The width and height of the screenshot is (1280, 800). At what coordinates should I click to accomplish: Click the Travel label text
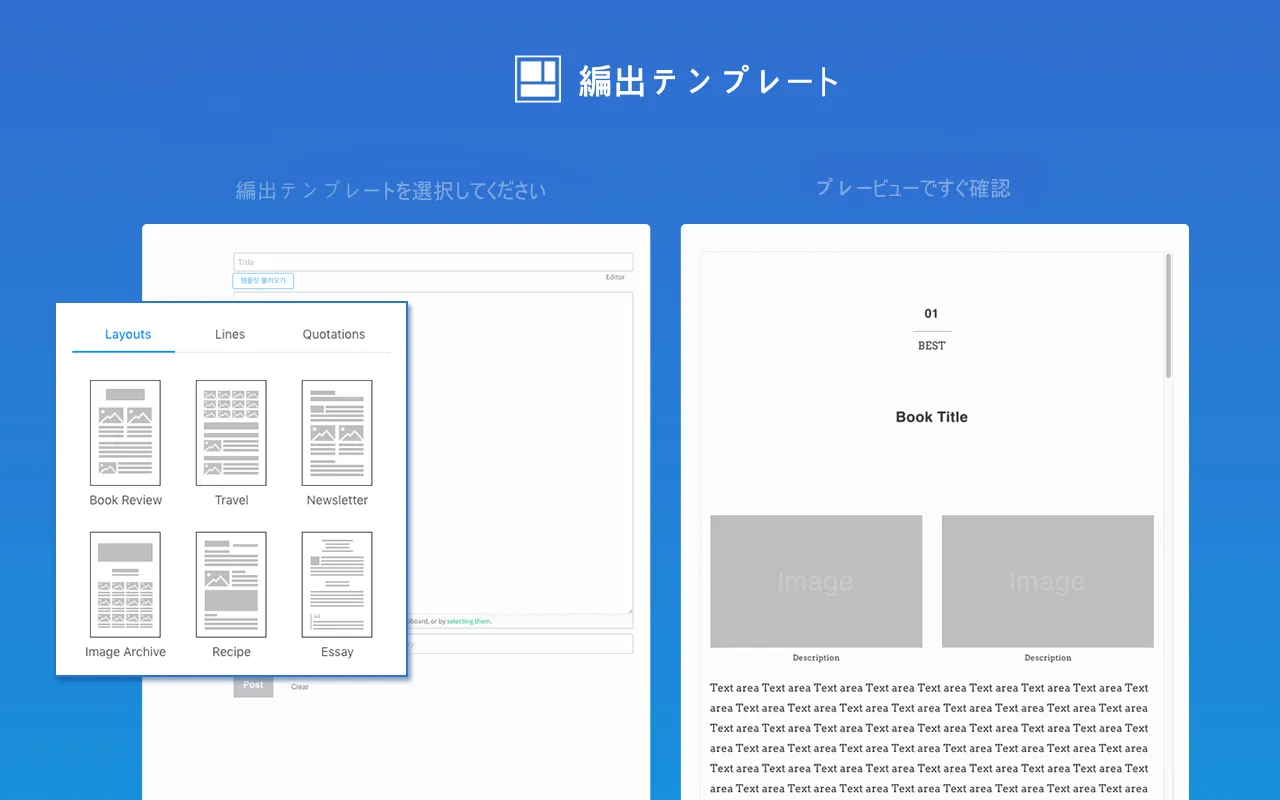coord(232,500)
